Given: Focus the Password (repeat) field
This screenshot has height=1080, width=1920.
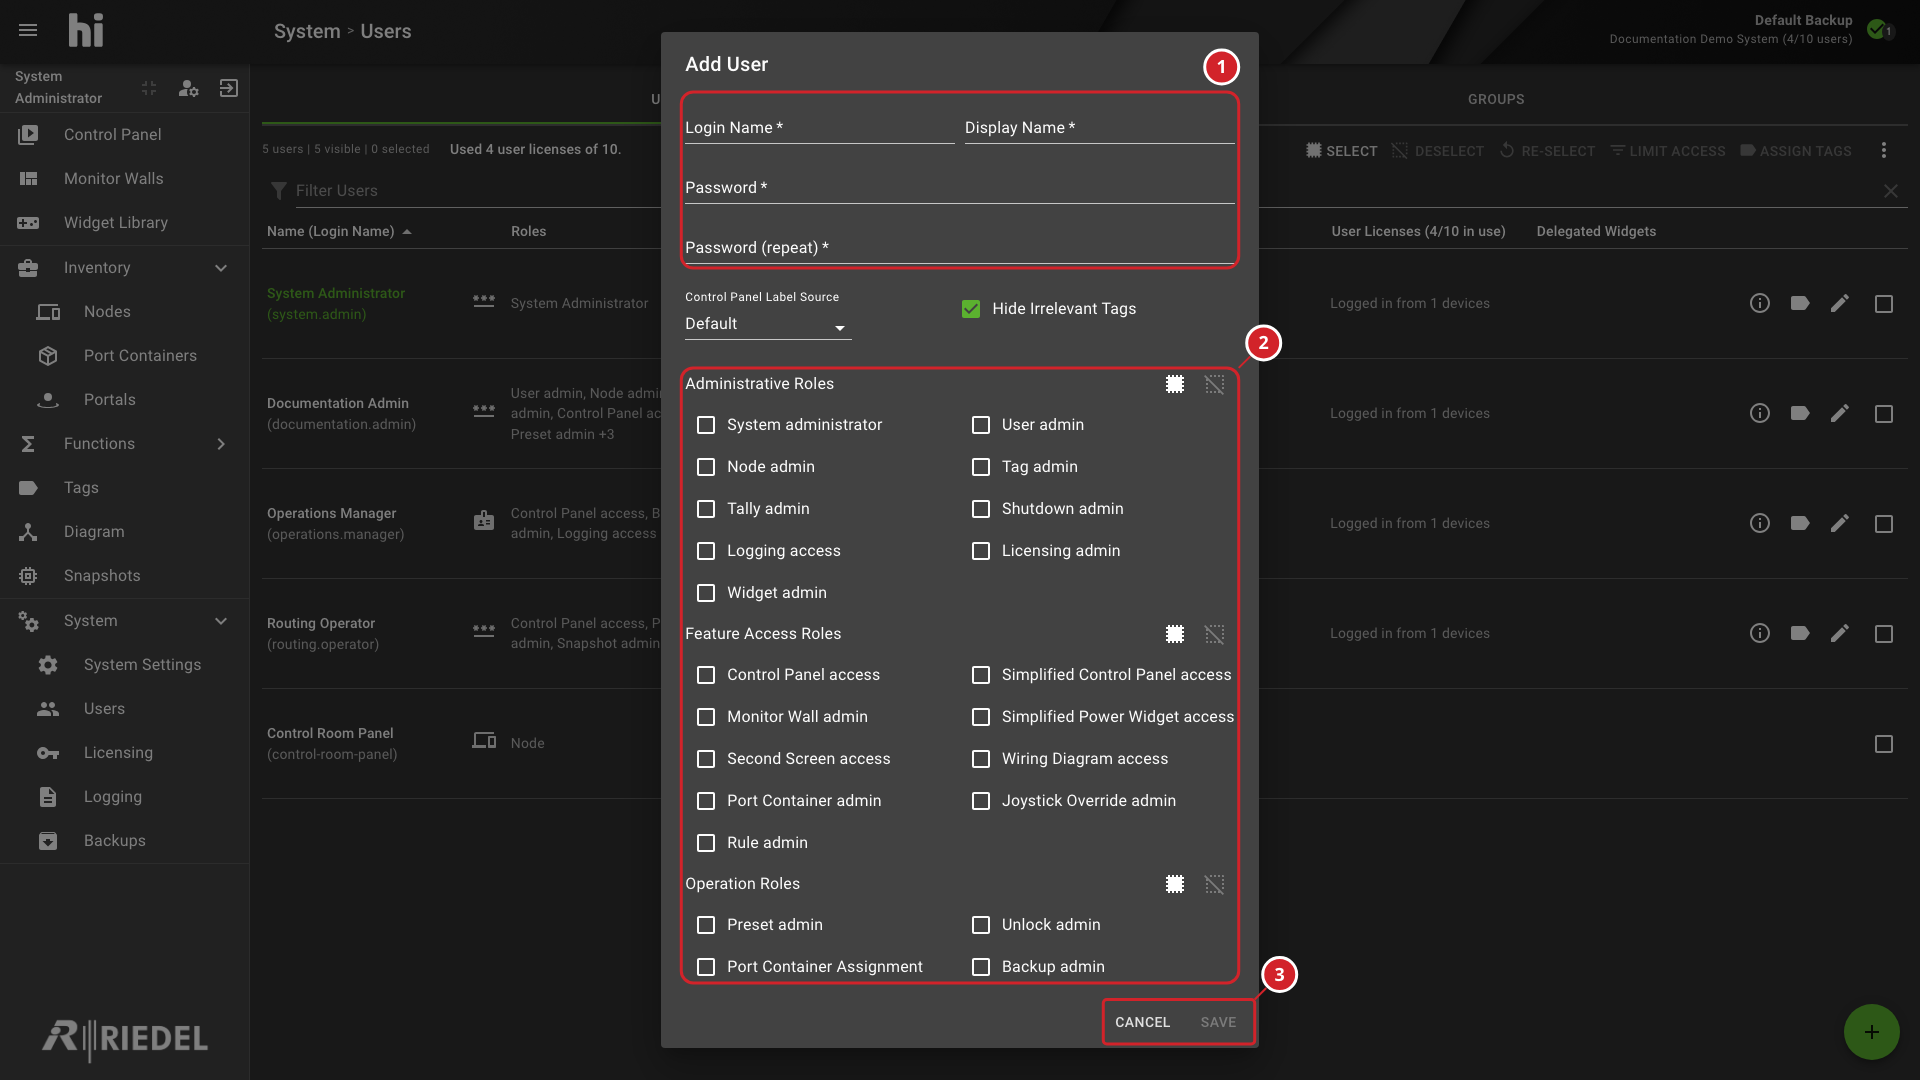Looking at the screenshot, I should point(960,248).
